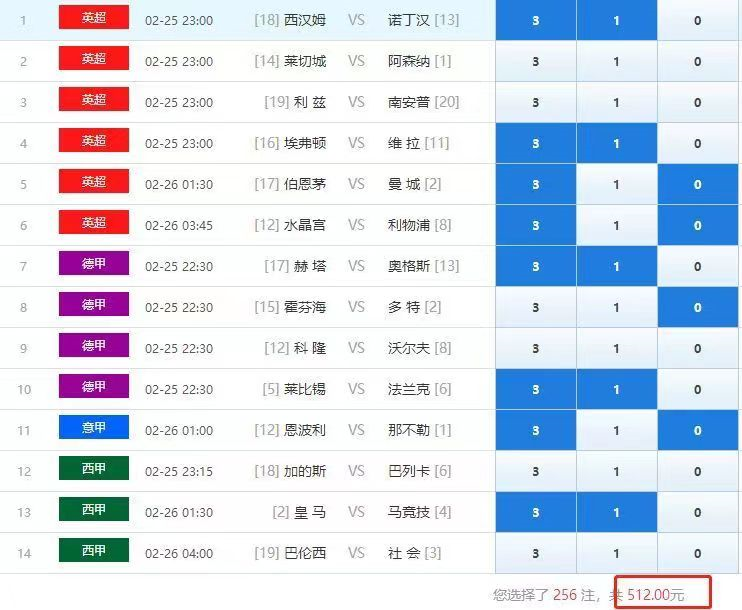Deselect 3 for 埃弗顿 vs 维拉
Screen dimensions: 742x610
tap(536, 143)
